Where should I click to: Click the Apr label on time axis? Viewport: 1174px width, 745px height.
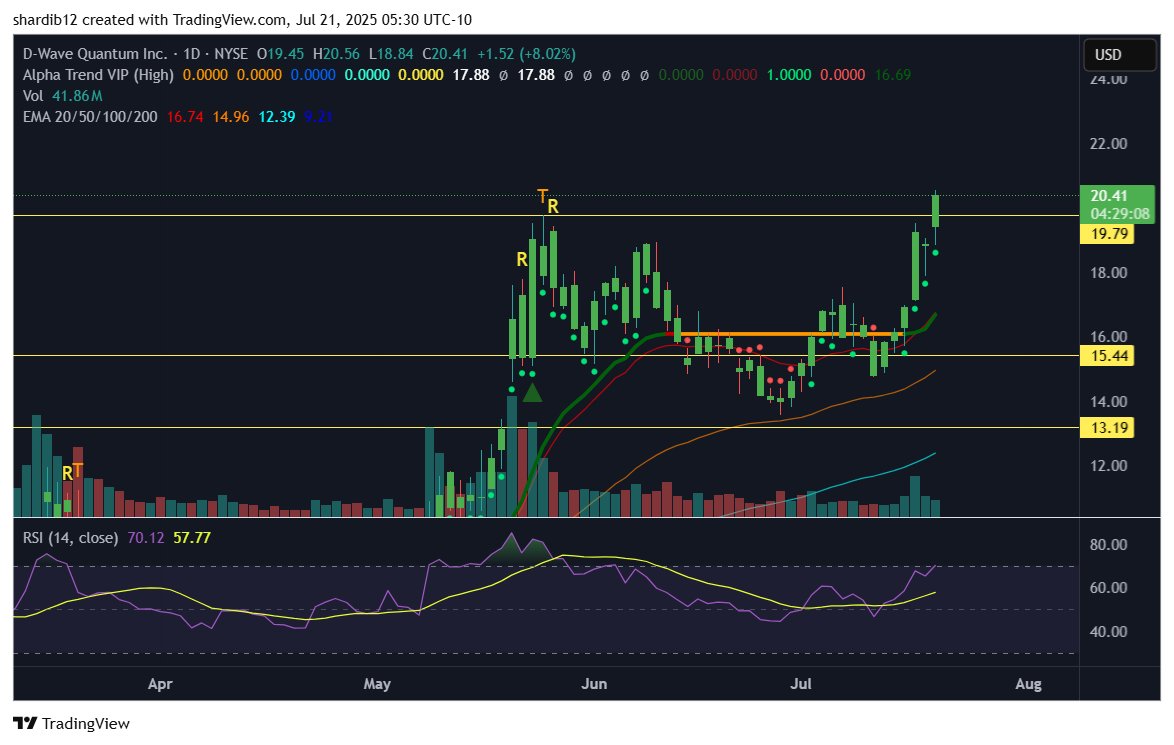(160, 684)
